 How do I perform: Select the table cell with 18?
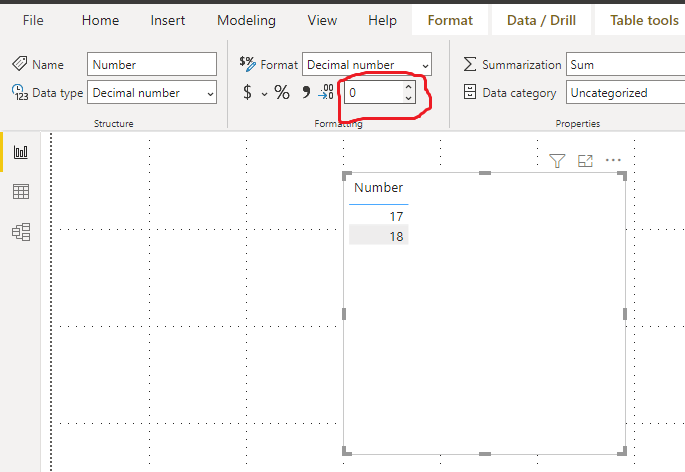379,236
